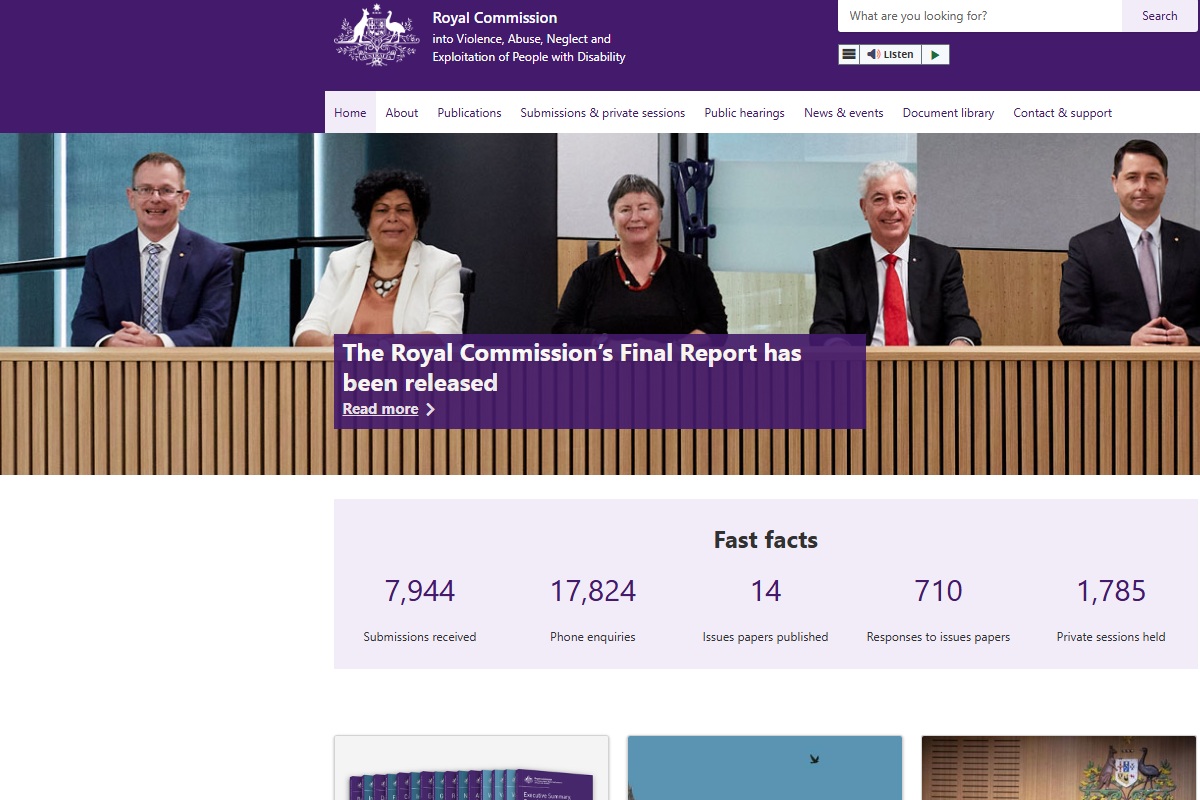Click the Phone enquiries label

(x=593, y=637)
